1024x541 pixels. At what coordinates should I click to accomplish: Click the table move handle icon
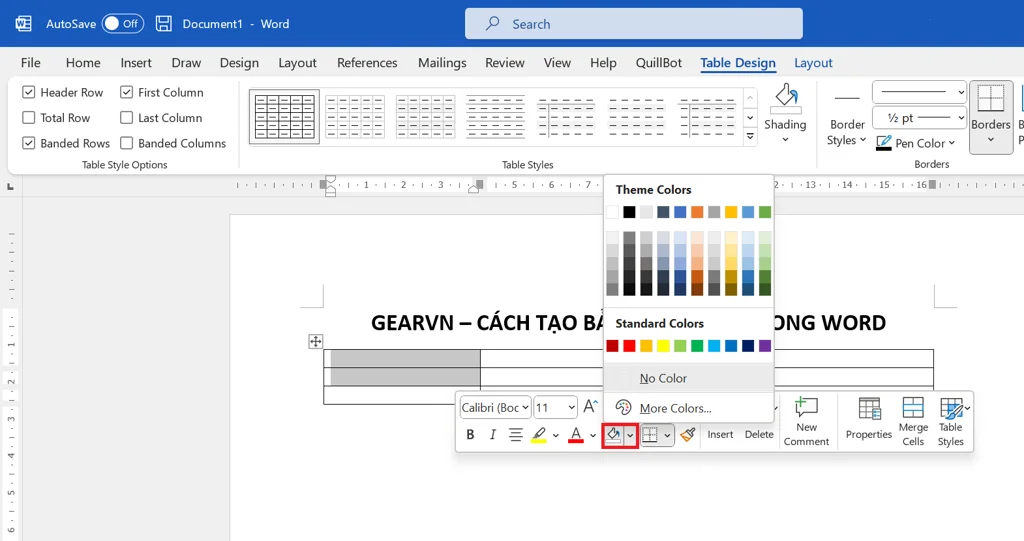tap(315, 341)
